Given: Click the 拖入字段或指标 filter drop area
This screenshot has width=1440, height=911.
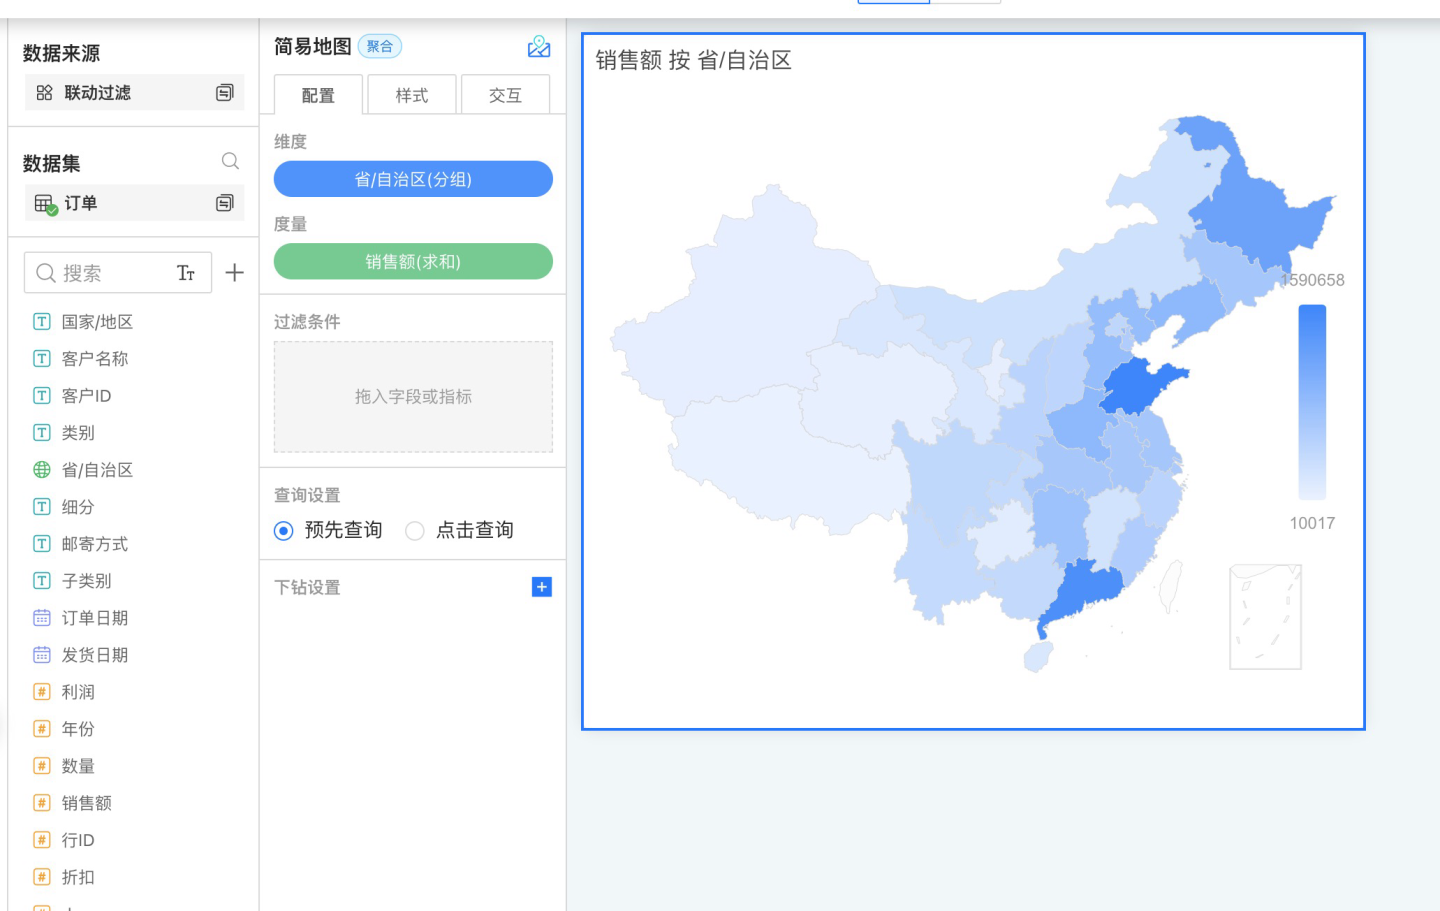Looking at the screenshot, I should (x=413, y=397).
